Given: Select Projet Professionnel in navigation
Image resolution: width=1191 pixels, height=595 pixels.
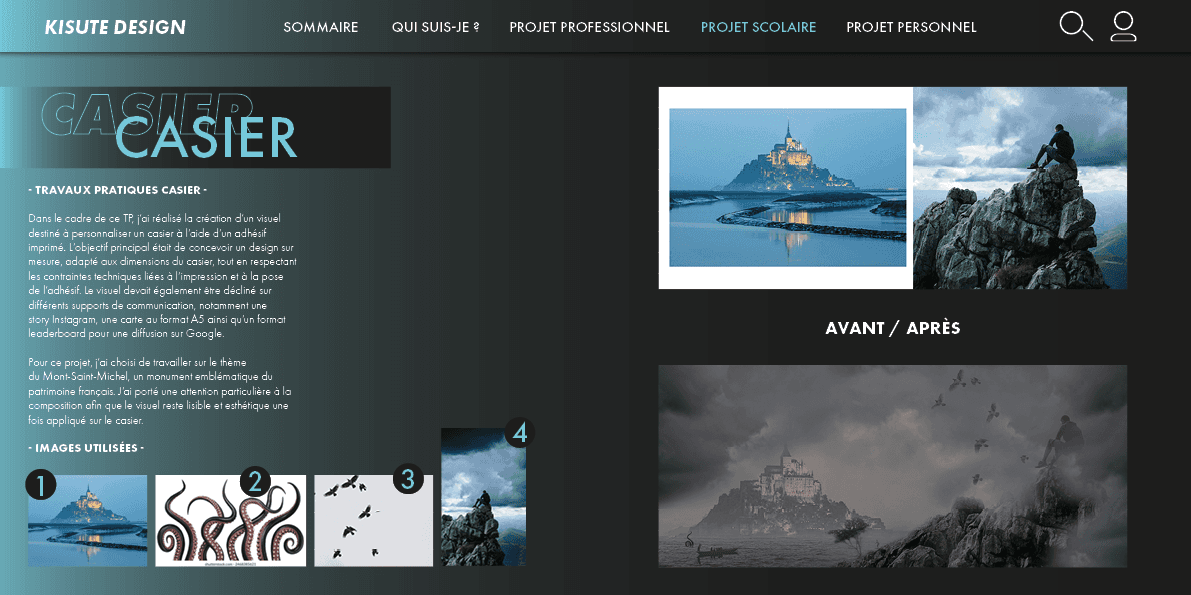Looking at the screenshot, I should [x=589, y=27].
